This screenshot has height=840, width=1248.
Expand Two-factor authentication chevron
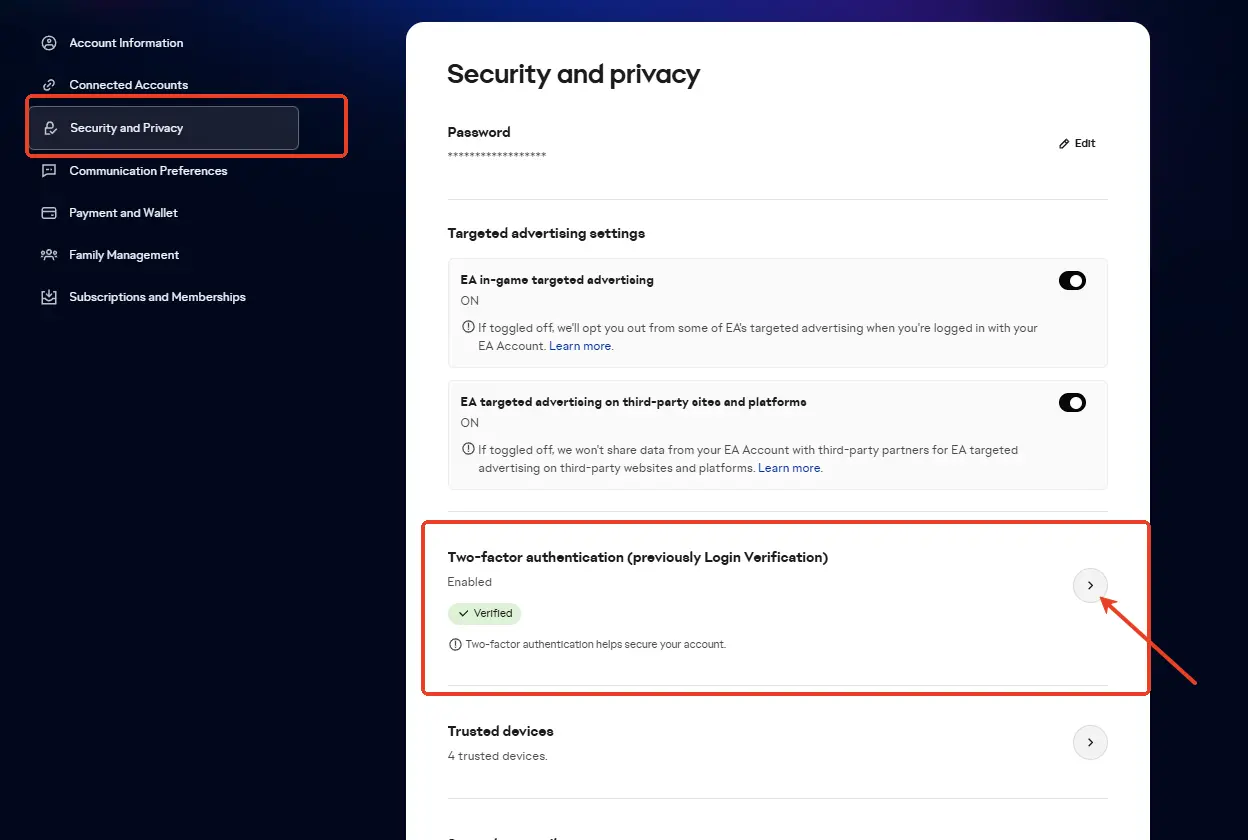(1090, 585)
